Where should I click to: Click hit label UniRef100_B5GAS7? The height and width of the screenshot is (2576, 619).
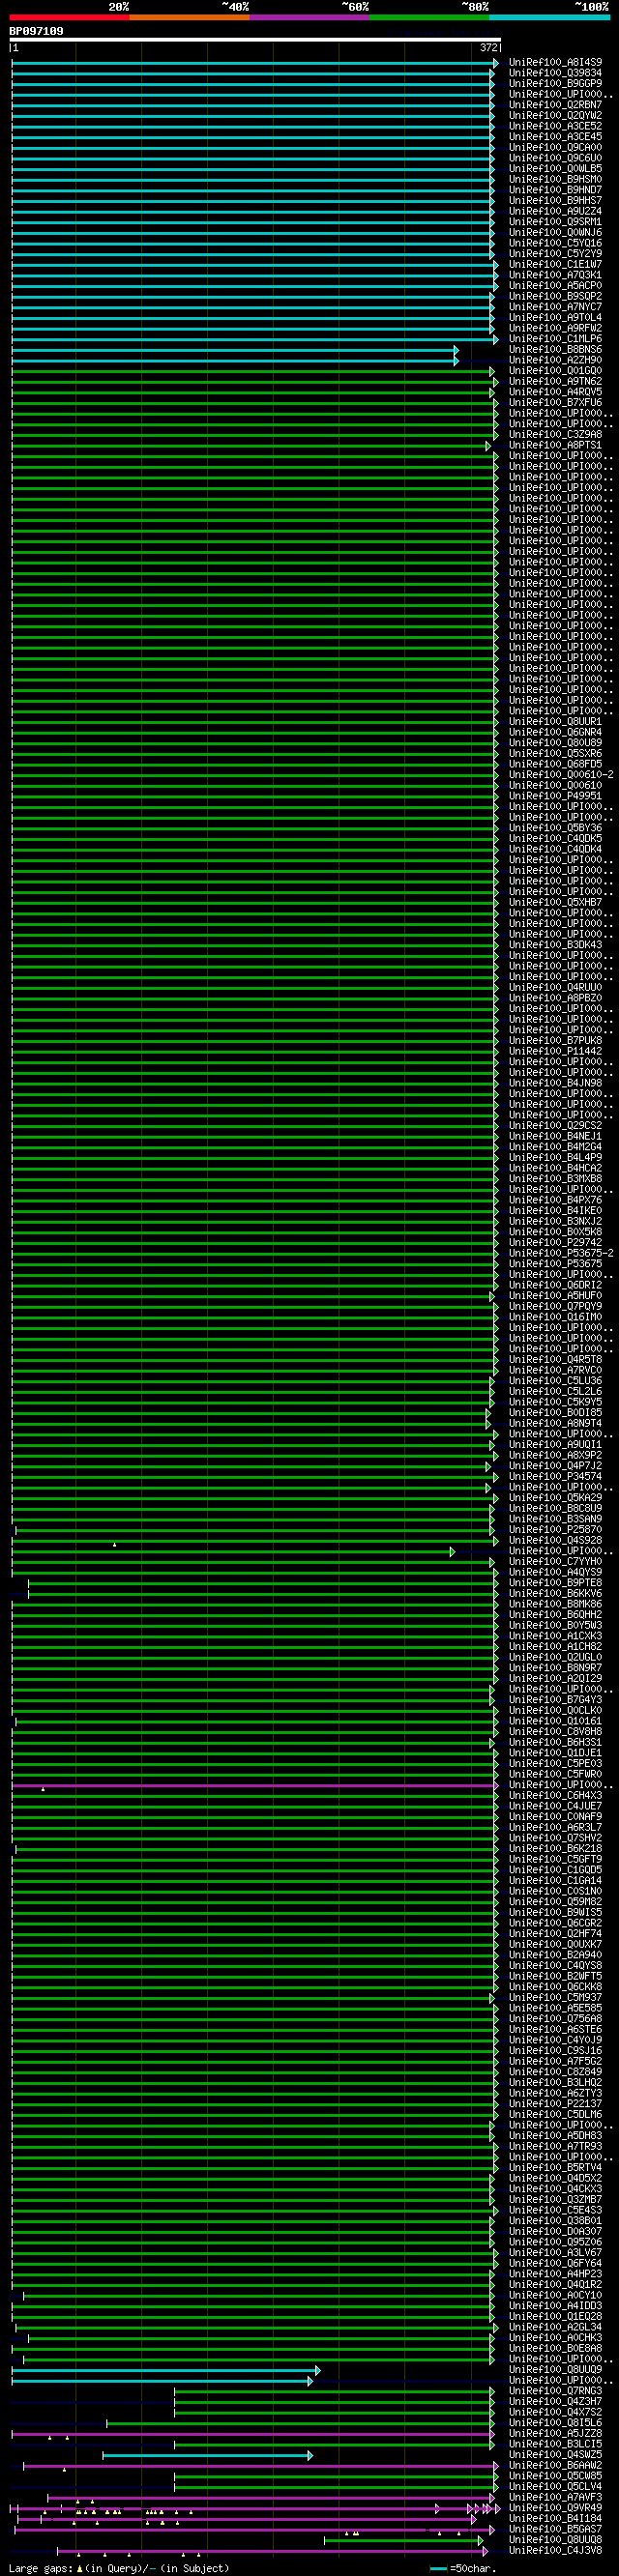555,2529
